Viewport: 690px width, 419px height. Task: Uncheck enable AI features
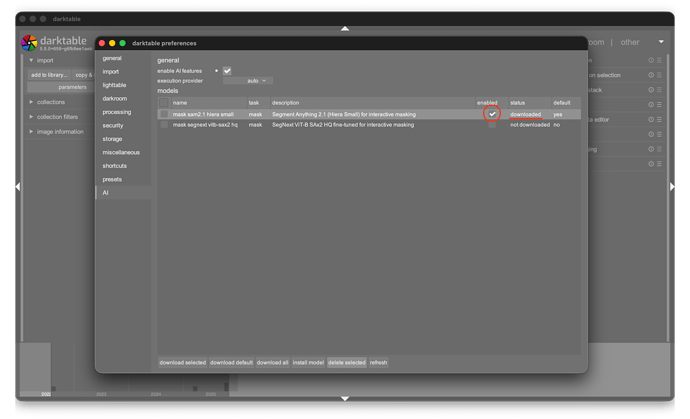click(x=227, y=71)
